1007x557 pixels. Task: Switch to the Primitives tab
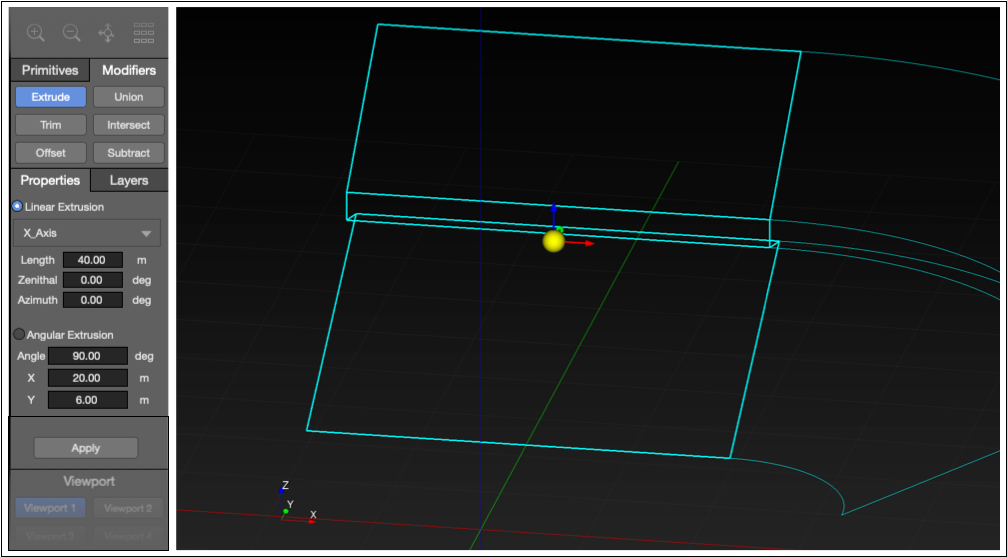50,71
